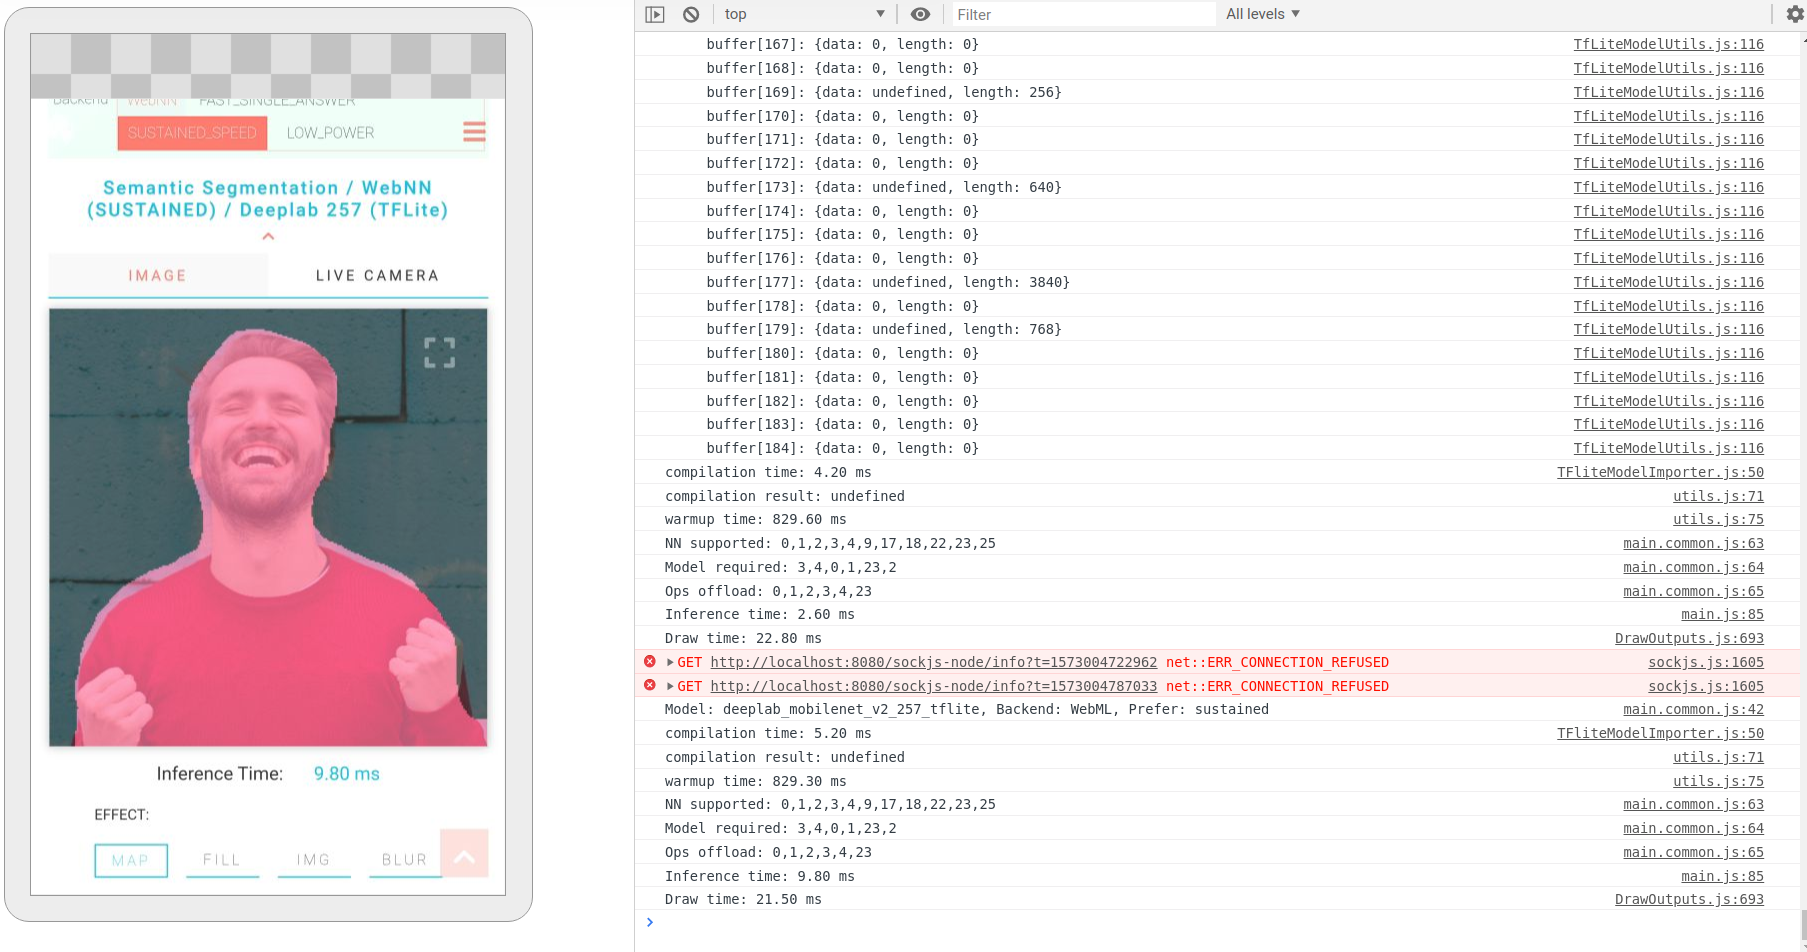The width and height of the screenshot is (1807, 952).
Task: Toggle the console sidebar icon
Action: [x=655, y=14]
